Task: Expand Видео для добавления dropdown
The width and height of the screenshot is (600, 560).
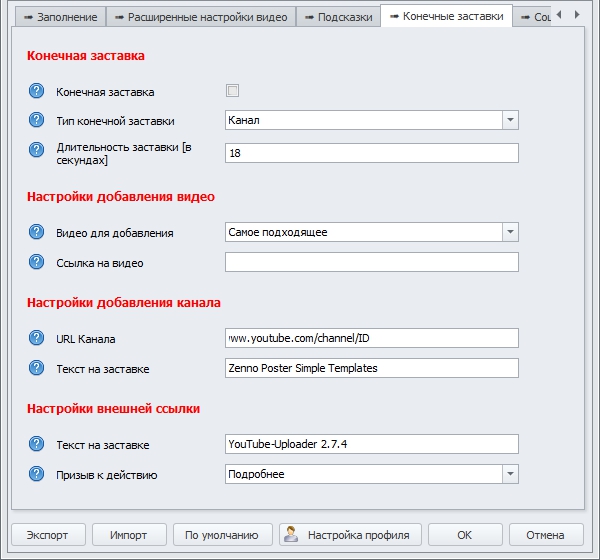Action: [x=510, y=232]
